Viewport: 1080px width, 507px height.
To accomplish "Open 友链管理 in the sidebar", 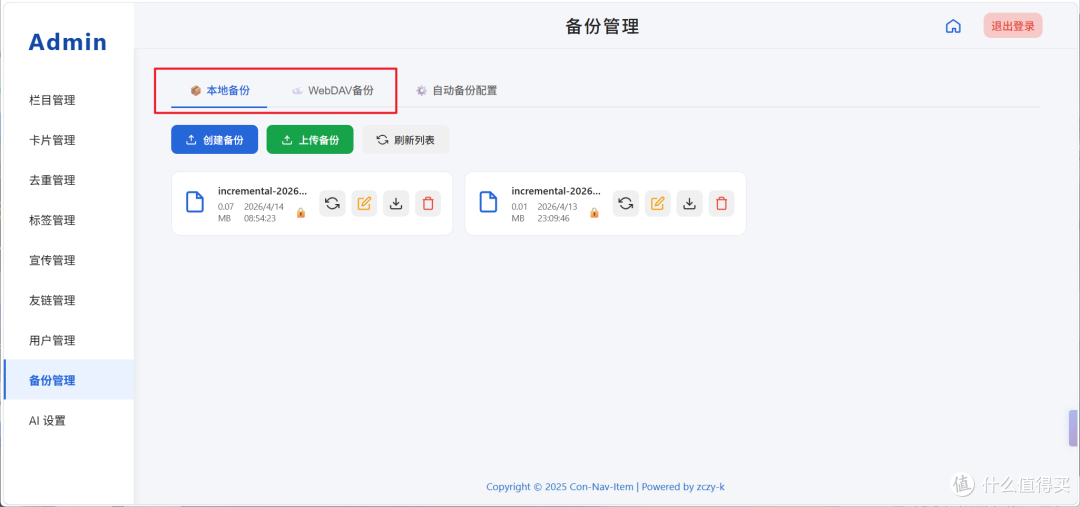I will (69, 300).
